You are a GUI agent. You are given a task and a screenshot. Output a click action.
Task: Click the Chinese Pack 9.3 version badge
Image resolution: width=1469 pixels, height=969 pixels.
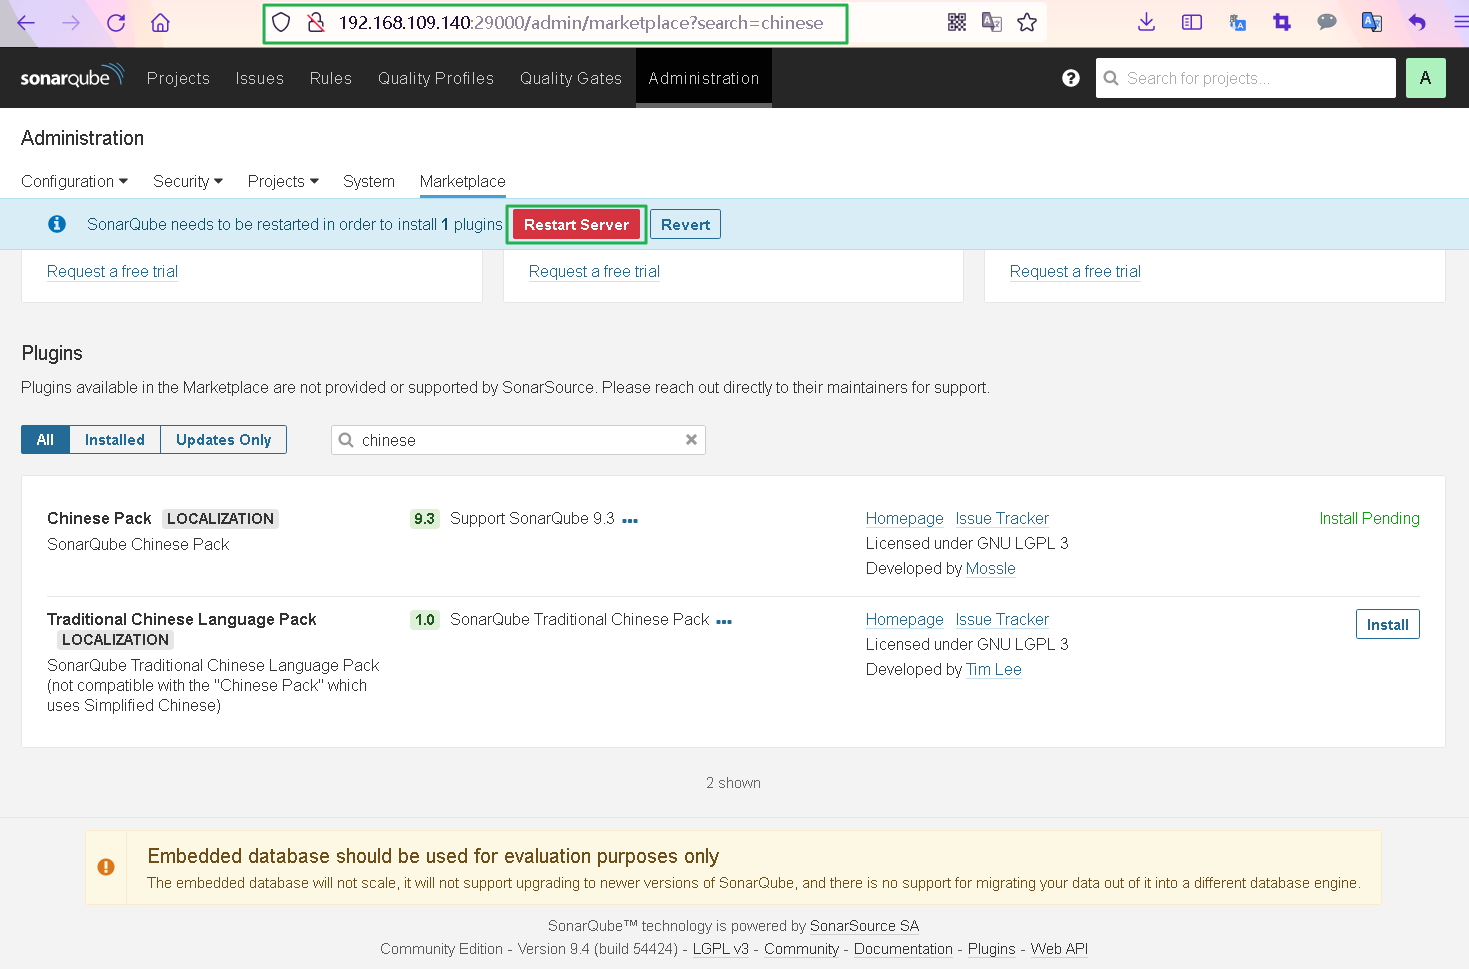click(x=425, y=518)
